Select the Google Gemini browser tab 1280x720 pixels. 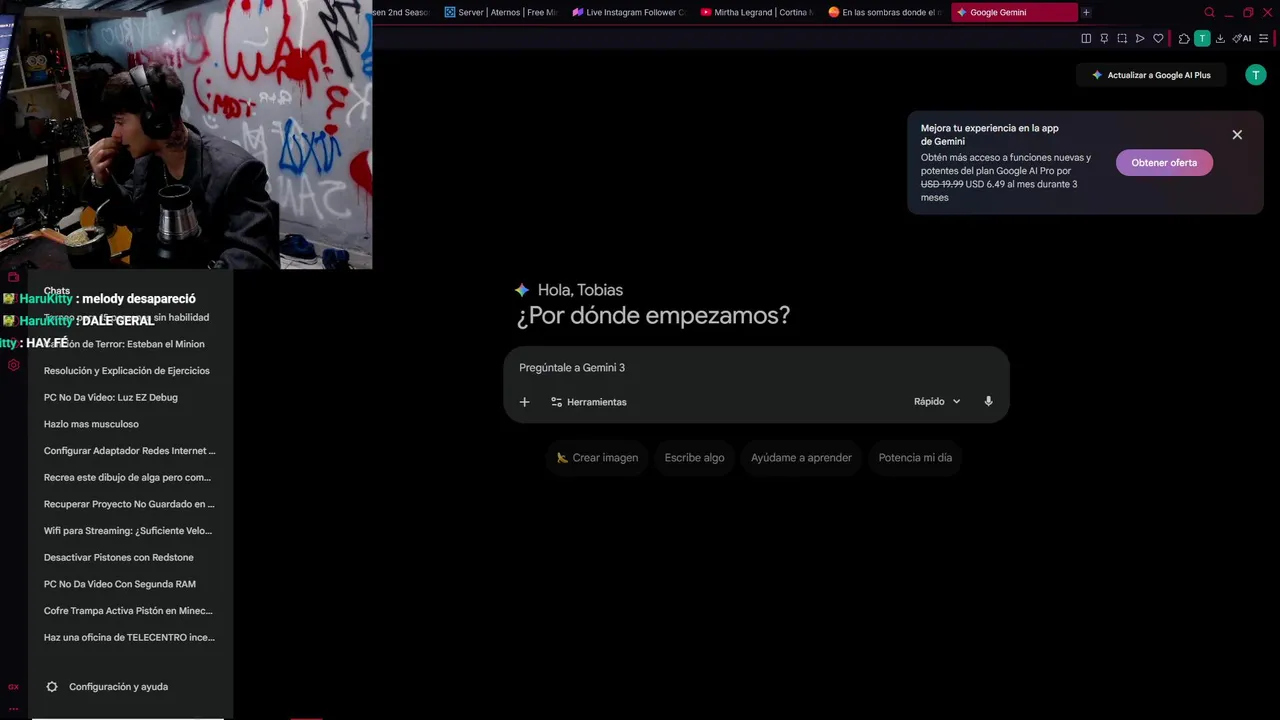(1013, 12)
